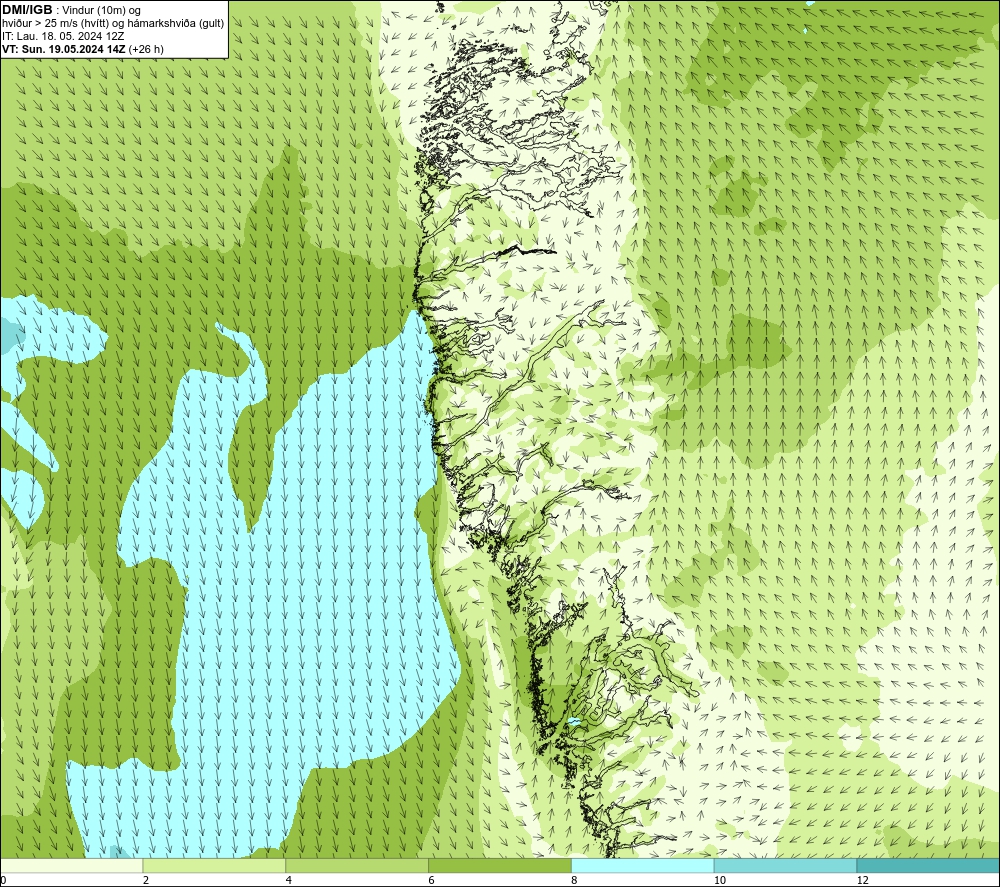Click the '6' scale label
This screenshot has height=887, width=1000.
pyautogui.click(x=432, y=880)
